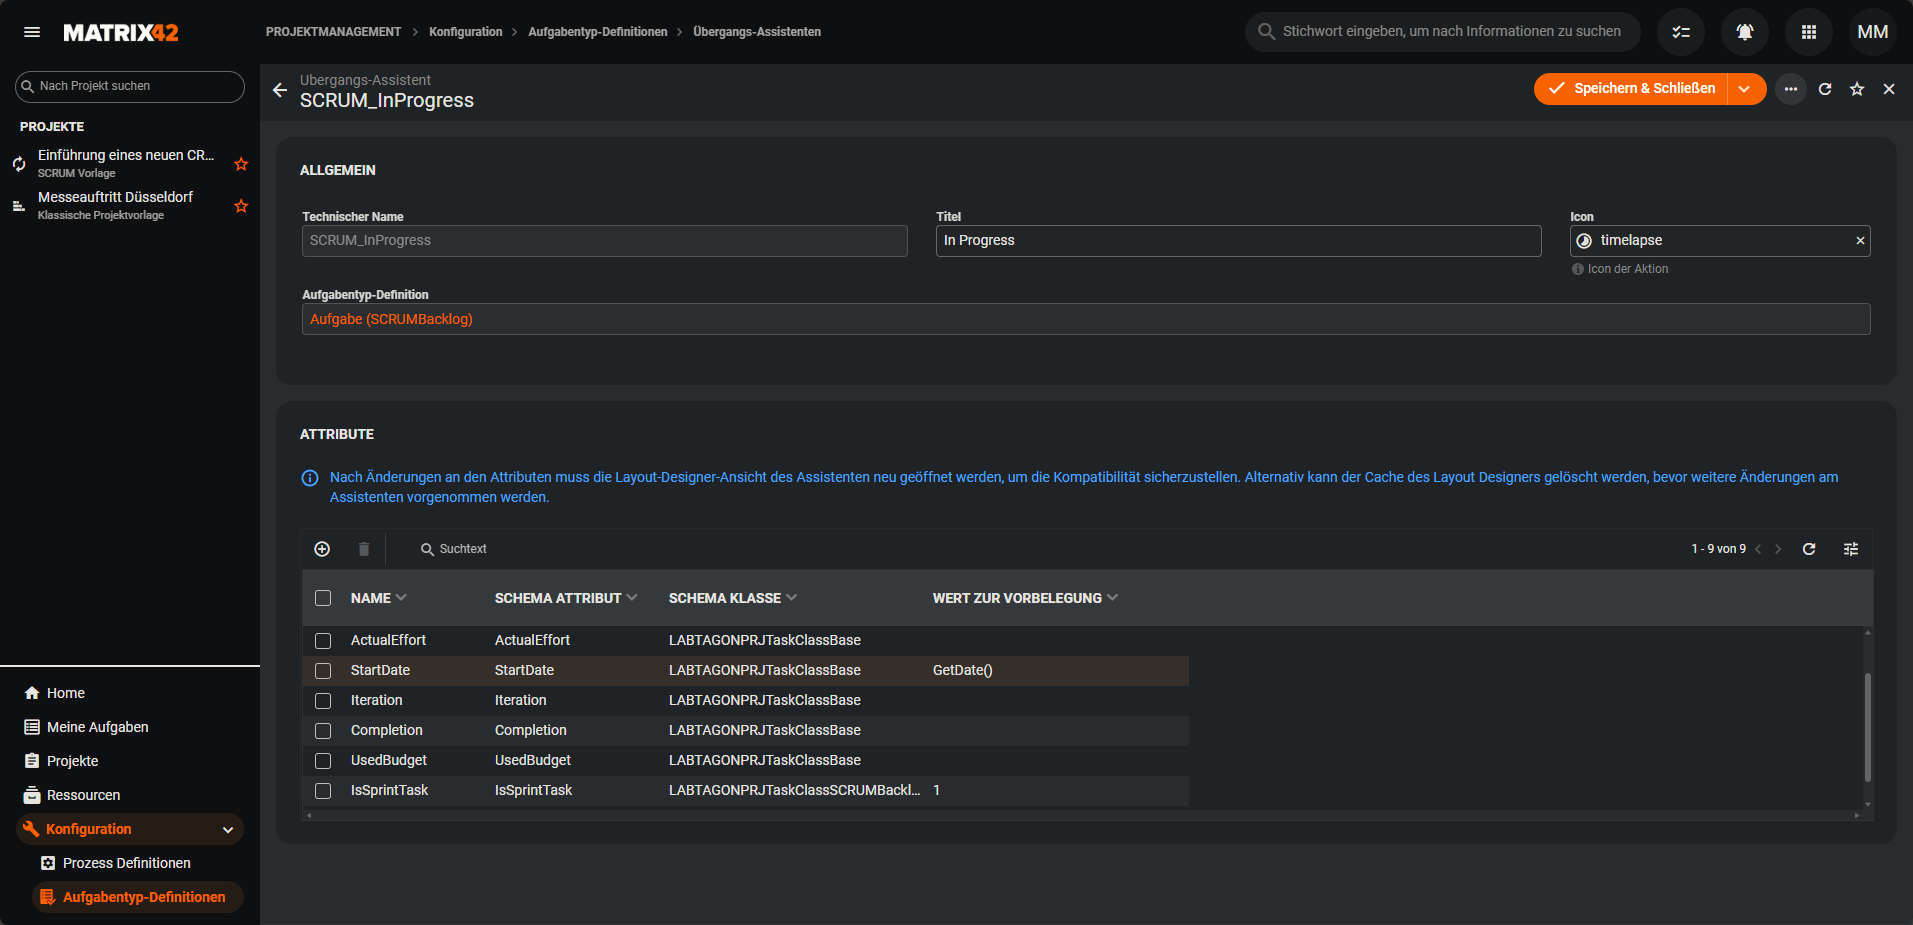Viewport: 1913px width, 925px height.
Task: Open the hamburger menu icon
Action: pos(32,32)
